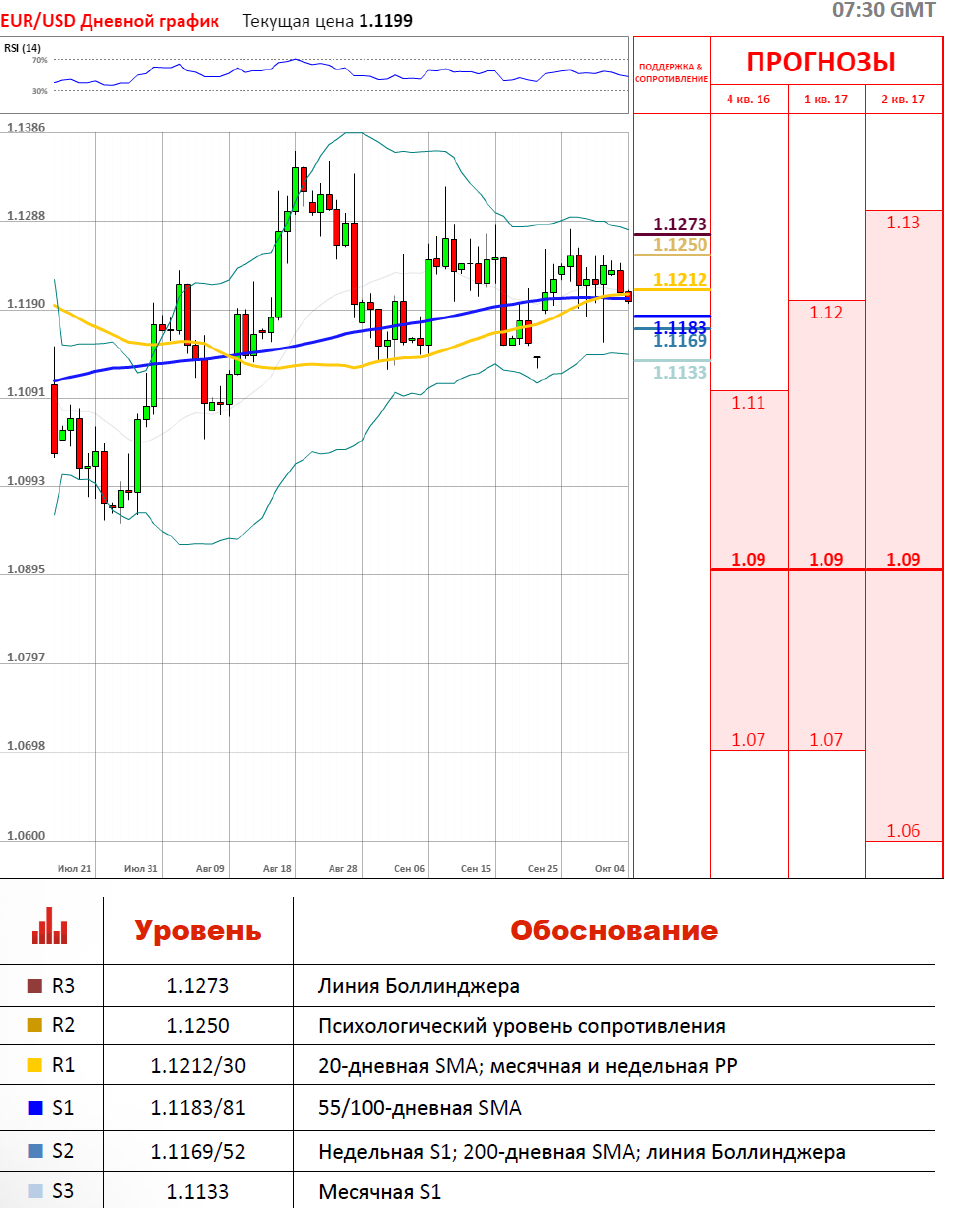This screenshot has height=1208, width=955.
Task: Click the 1.1133 support level on chart
Action: (x=680, y=373)
